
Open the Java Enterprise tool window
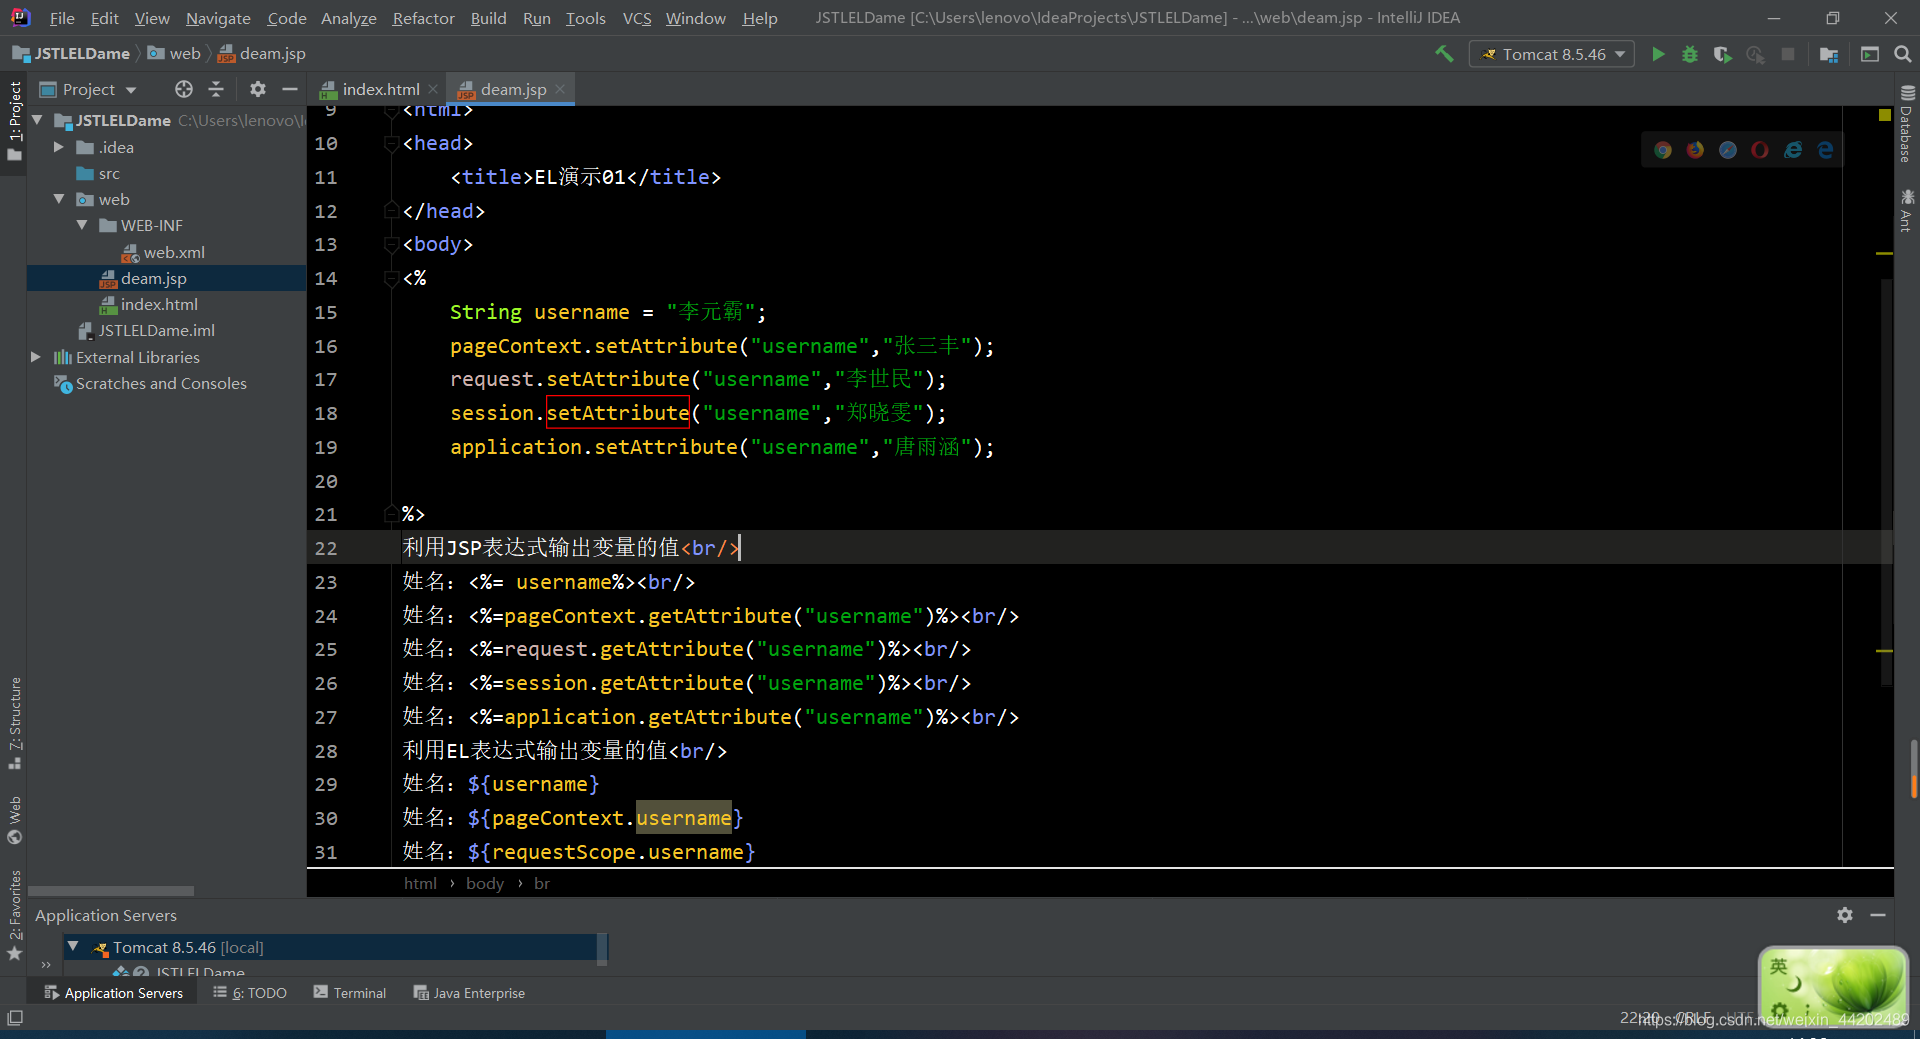[x=469, y=993]
